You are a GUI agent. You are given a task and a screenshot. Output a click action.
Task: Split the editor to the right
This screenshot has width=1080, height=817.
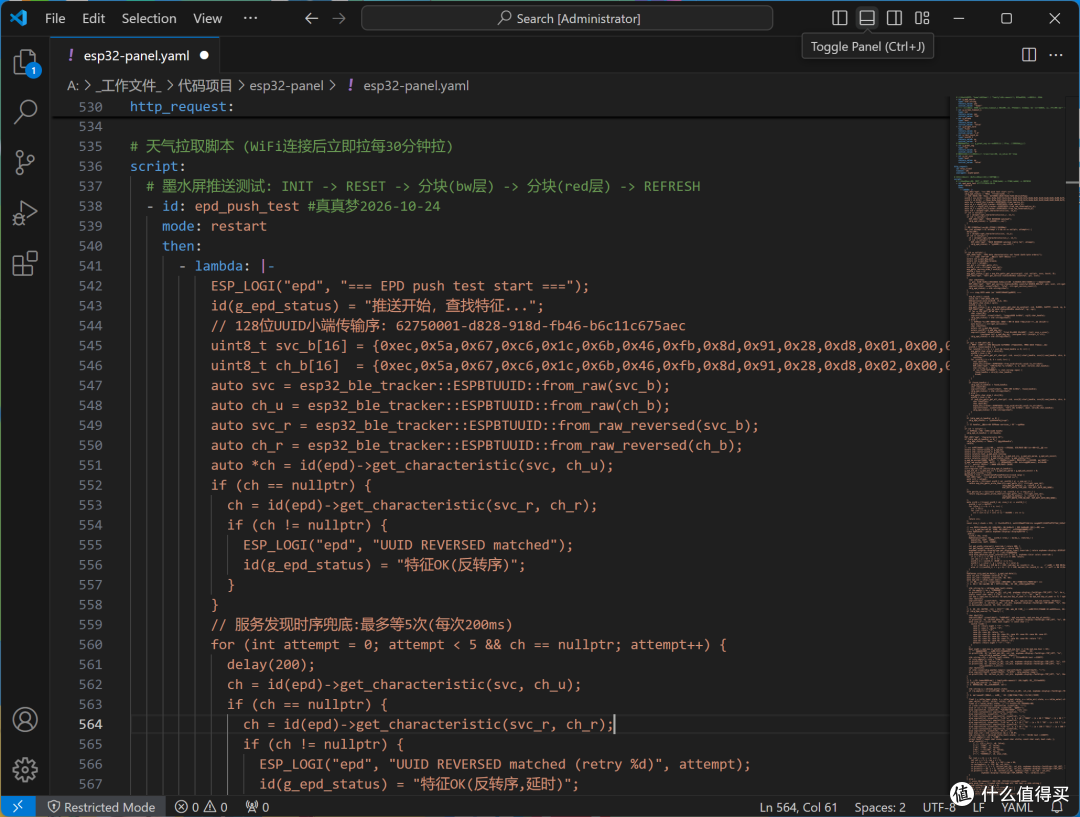coord(1029,55)
